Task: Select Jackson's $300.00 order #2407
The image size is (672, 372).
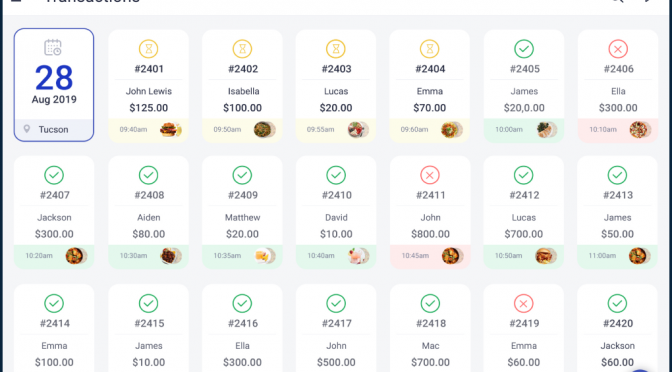Action: 54,212
